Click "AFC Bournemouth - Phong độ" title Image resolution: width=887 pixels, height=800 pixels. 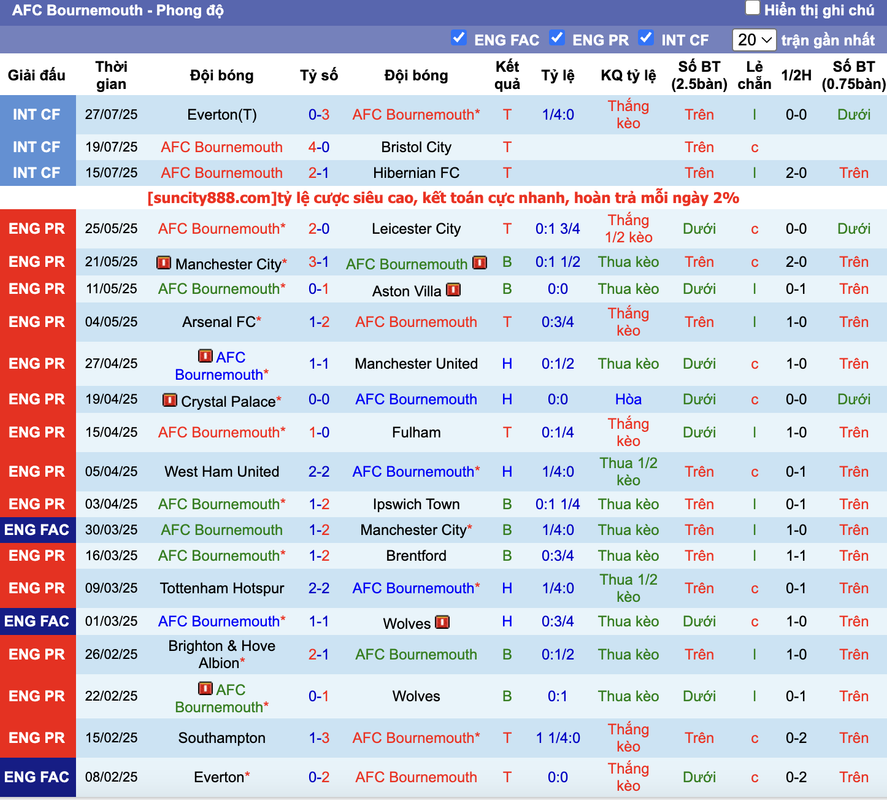point(118,10)
